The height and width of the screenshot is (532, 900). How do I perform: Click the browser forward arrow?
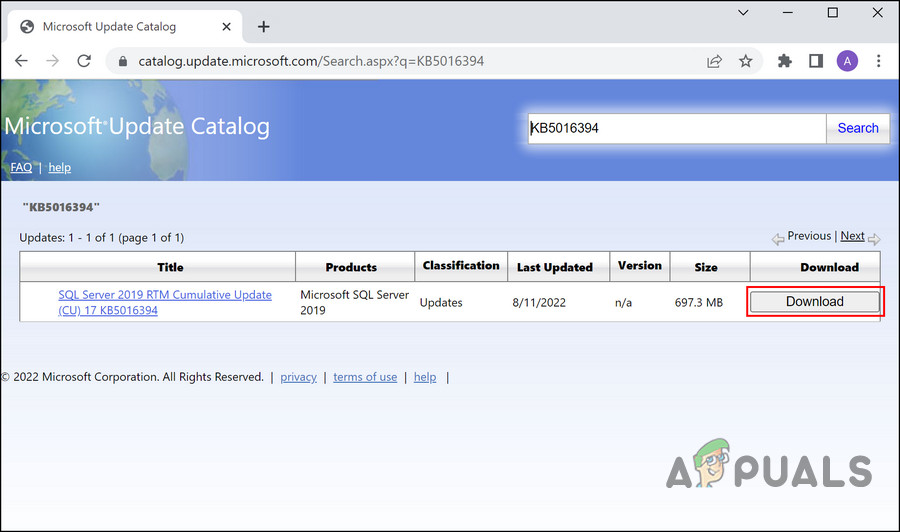(x=52, y=61)
